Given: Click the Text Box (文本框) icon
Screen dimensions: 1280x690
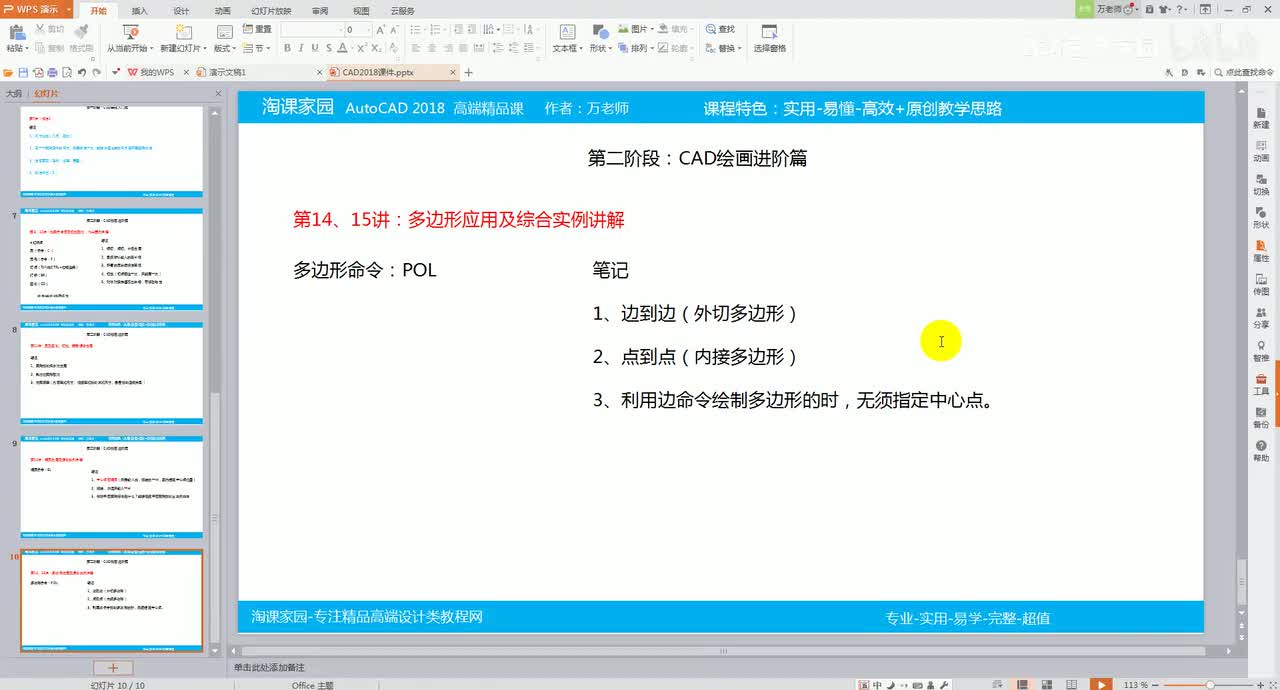Looking at the screenshot, I should (x=567, y=33).
